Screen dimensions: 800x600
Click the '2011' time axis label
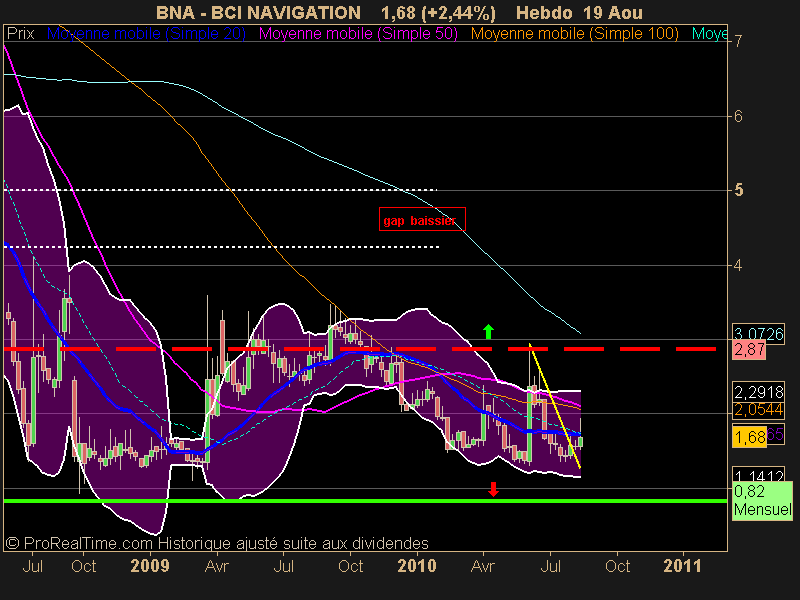(682, 566)
